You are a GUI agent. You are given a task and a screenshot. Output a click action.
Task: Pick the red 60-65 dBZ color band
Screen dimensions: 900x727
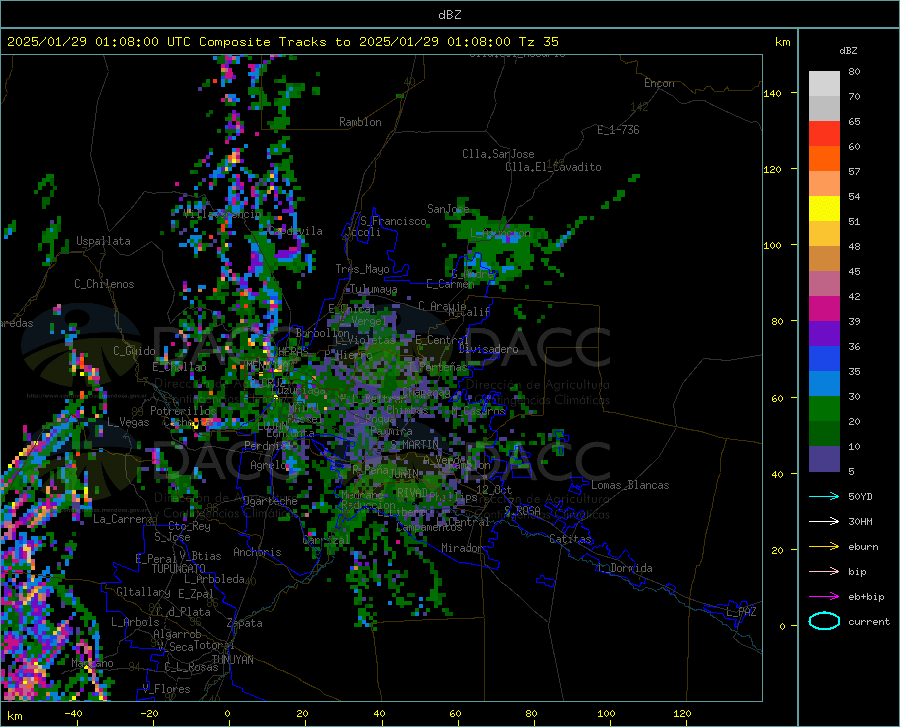click(824, 134)
